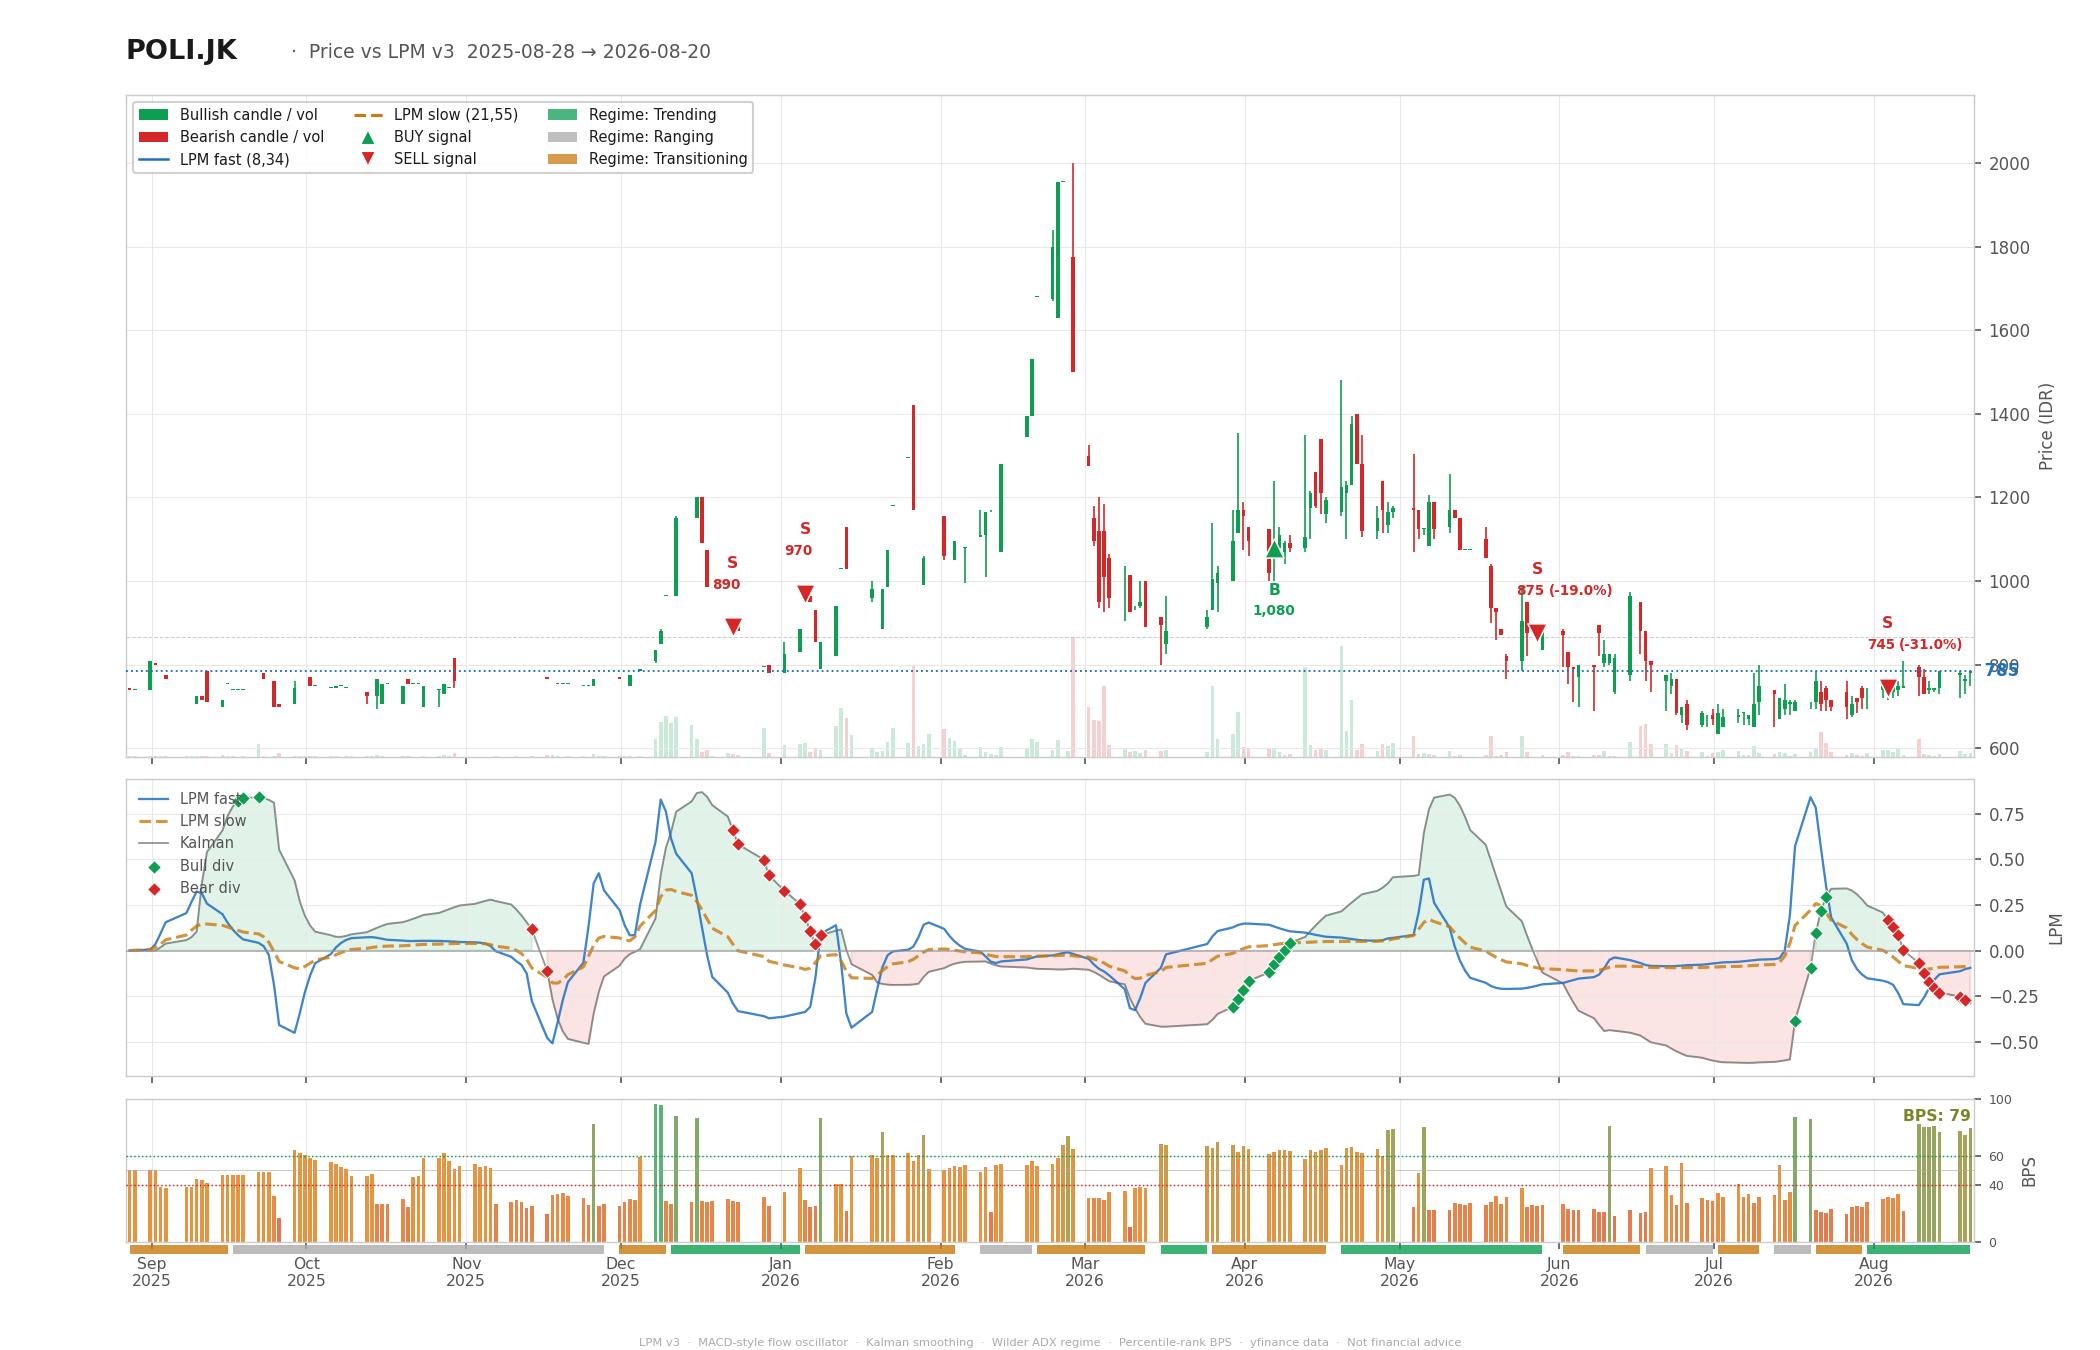Click the 60 BPS threshold tick
Image resolution: width=2100 pixels, height=1350 pixels.
[x=1996, y=1157]
